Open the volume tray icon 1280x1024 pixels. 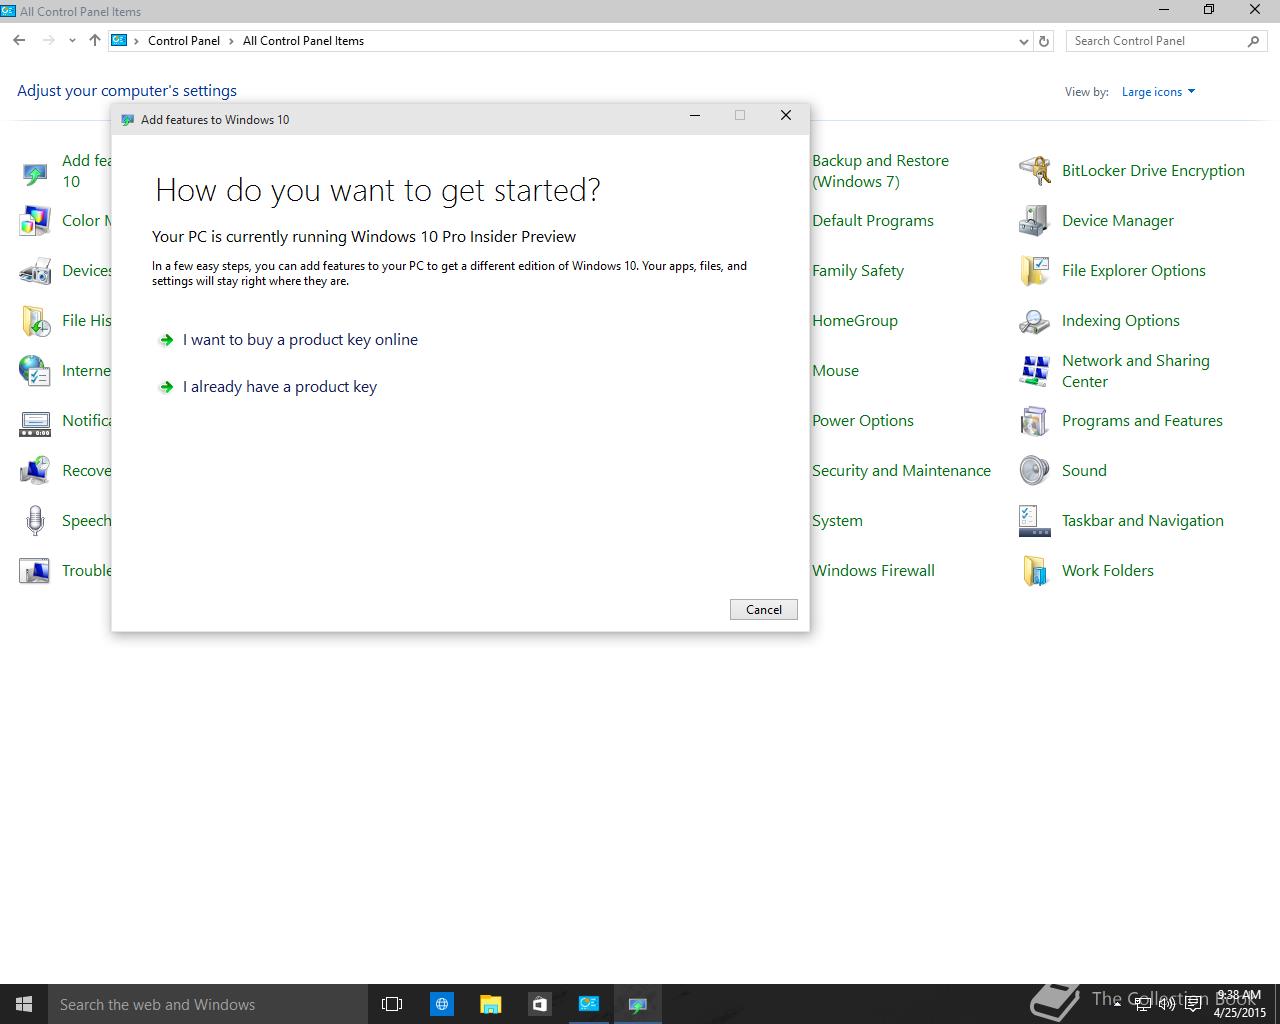[1167, 1004]
